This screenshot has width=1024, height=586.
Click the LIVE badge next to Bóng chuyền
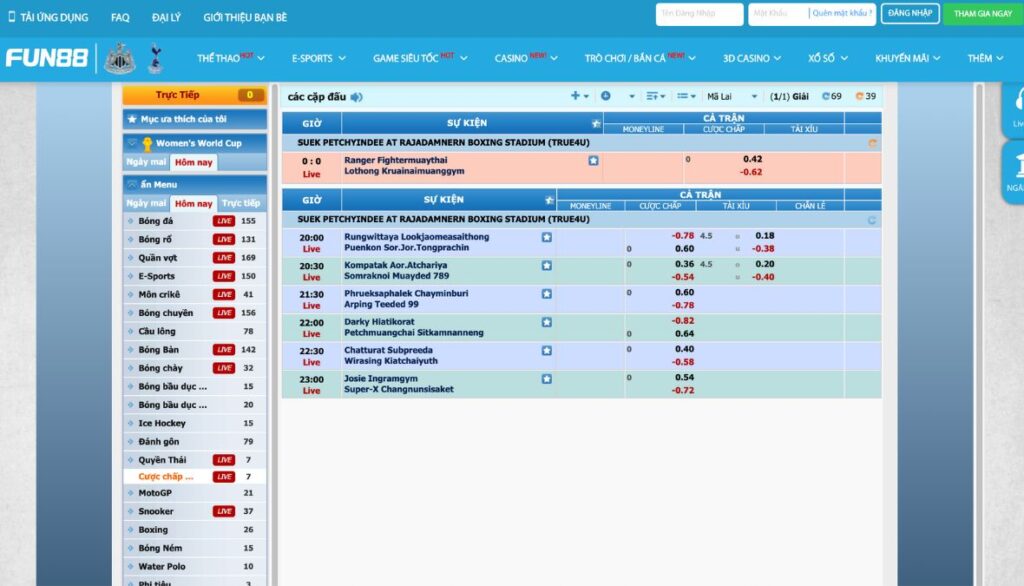[224, 313]
